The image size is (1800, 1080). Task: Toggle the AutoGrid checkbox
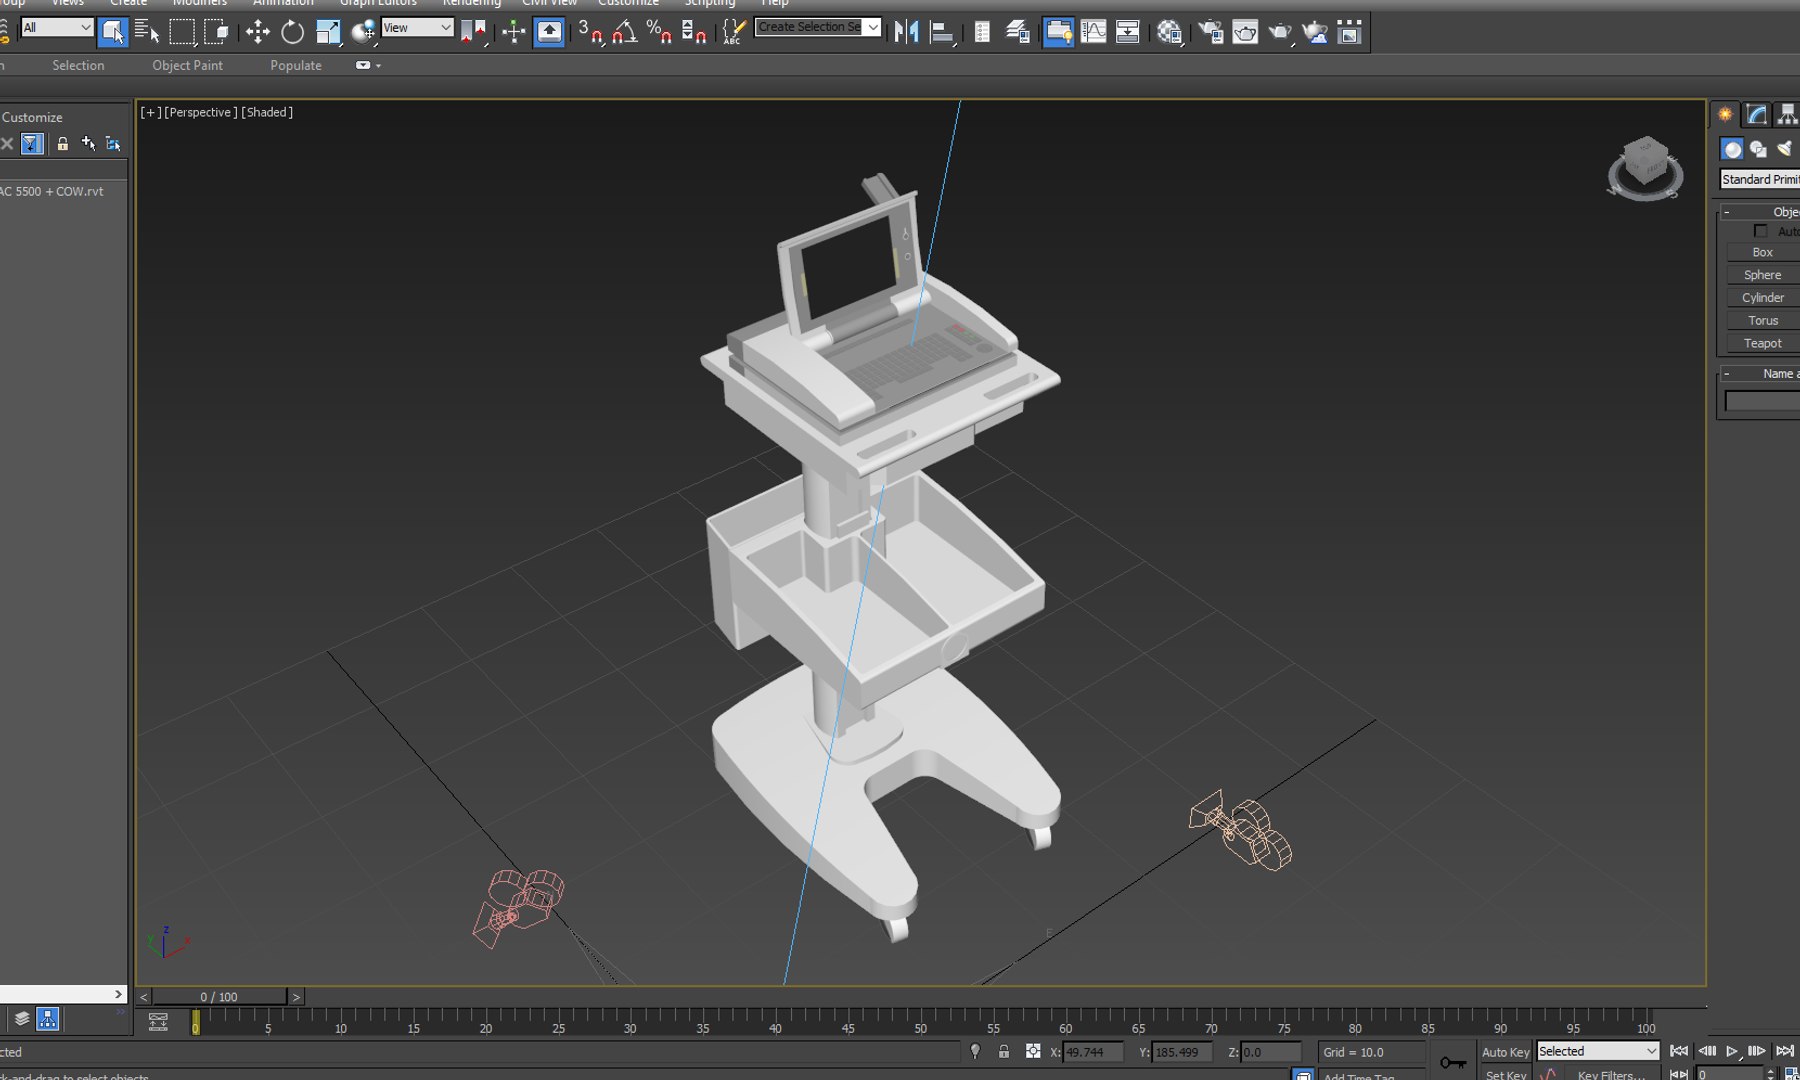click(x=1761, y=231)
